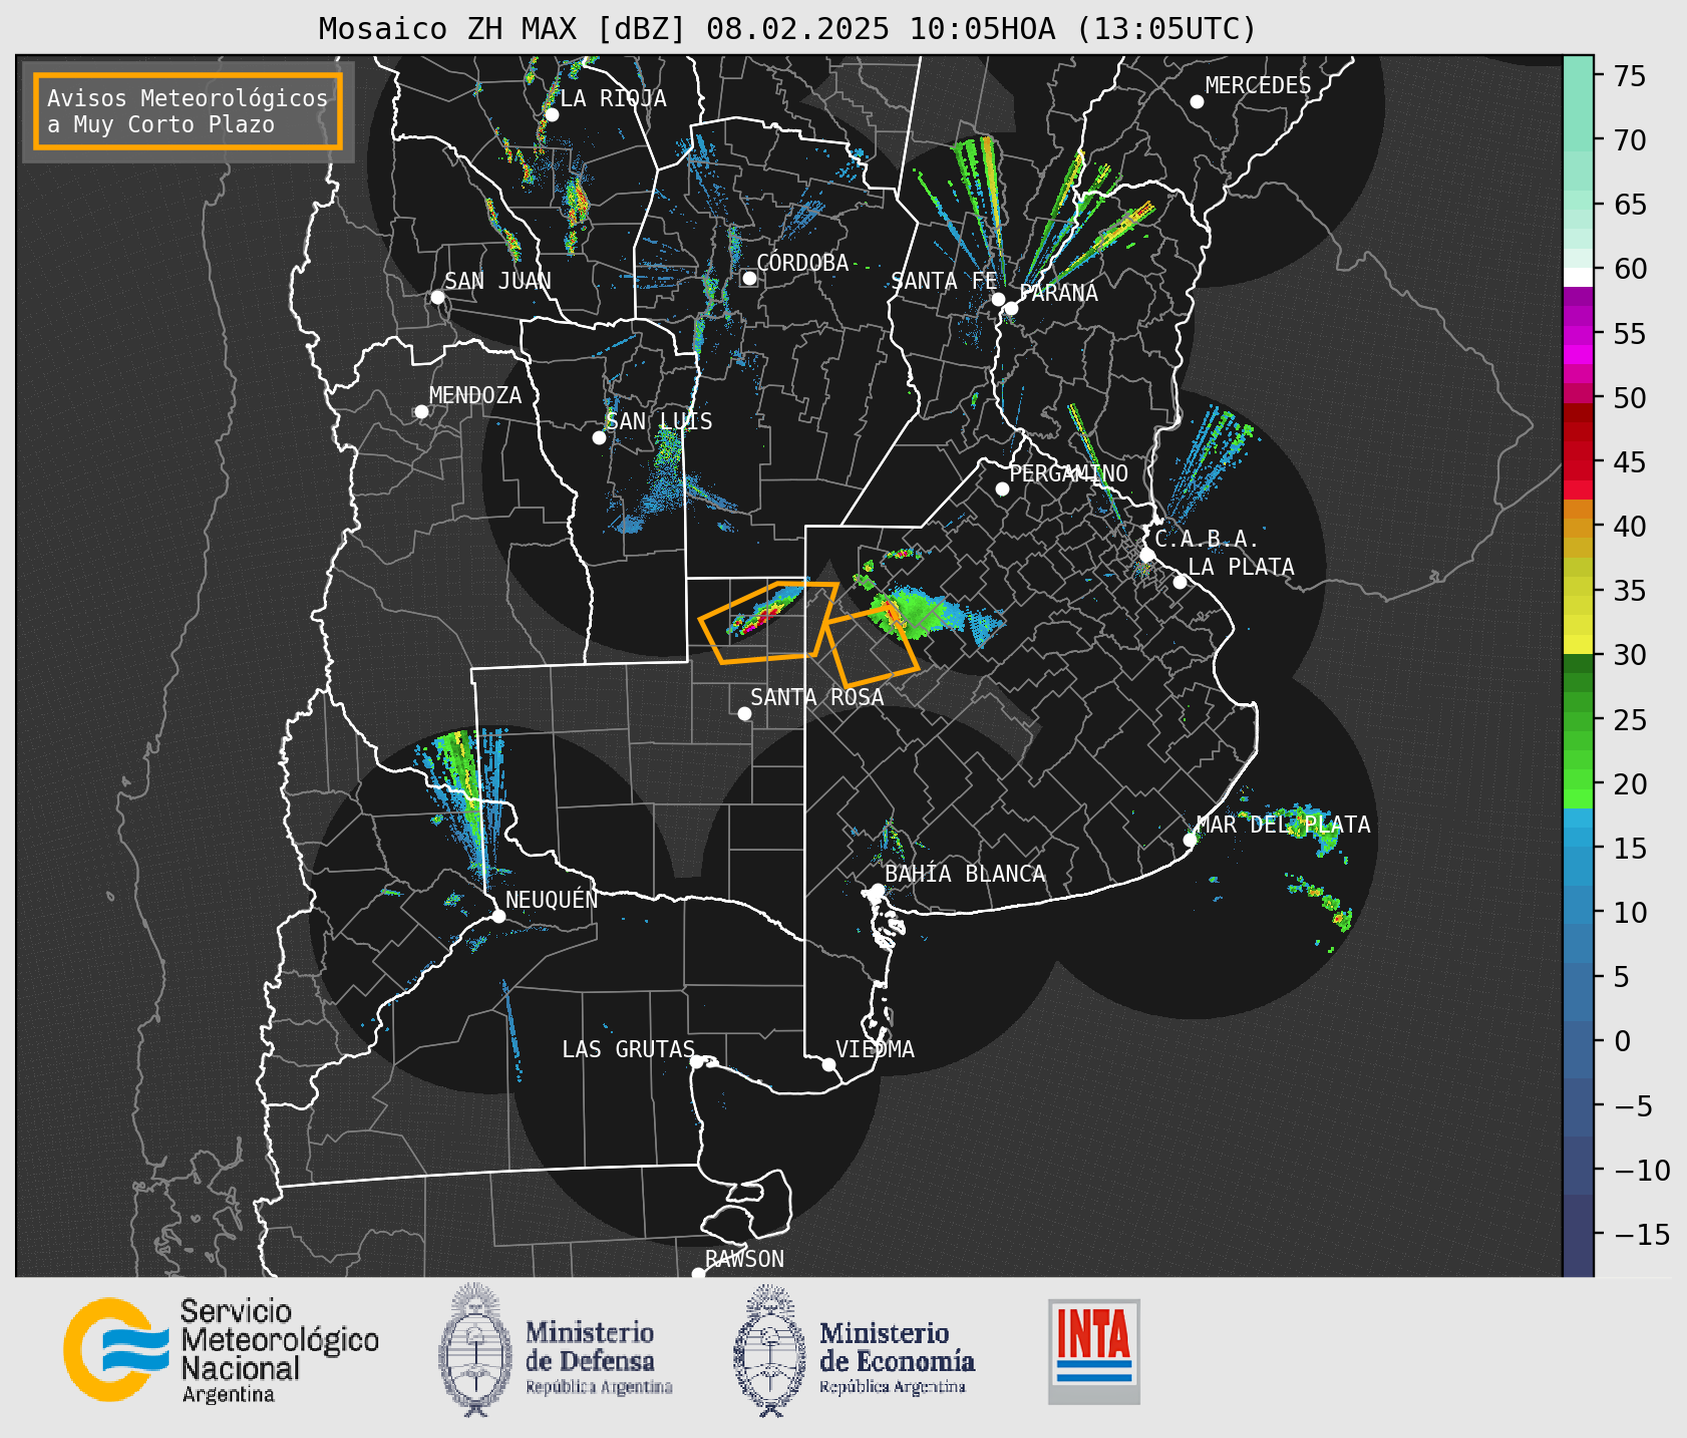
Task: Click the eastern orange warning polygon in Buenos Aires province
Action: tap(870, 646)
